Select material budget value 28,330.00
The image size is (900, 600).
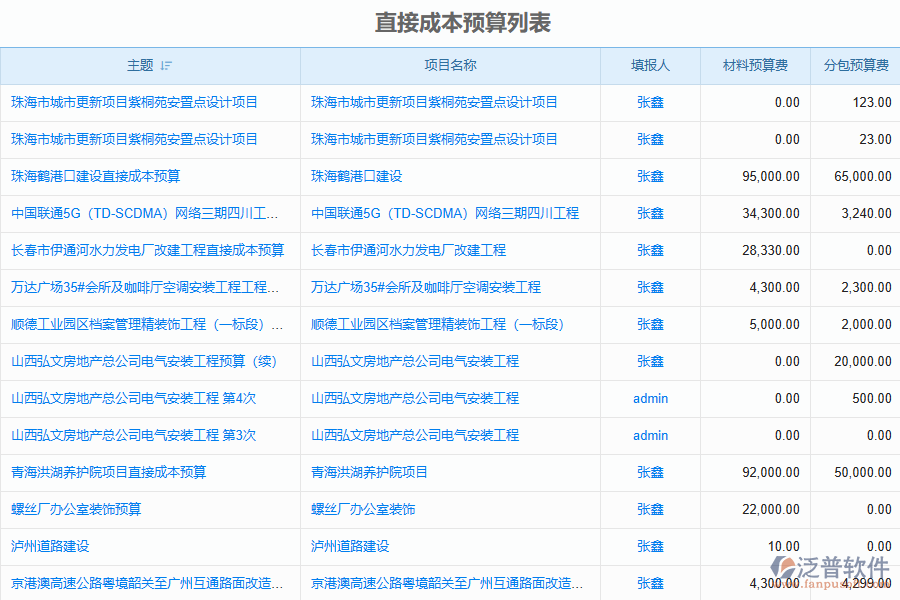coord(771,250)
